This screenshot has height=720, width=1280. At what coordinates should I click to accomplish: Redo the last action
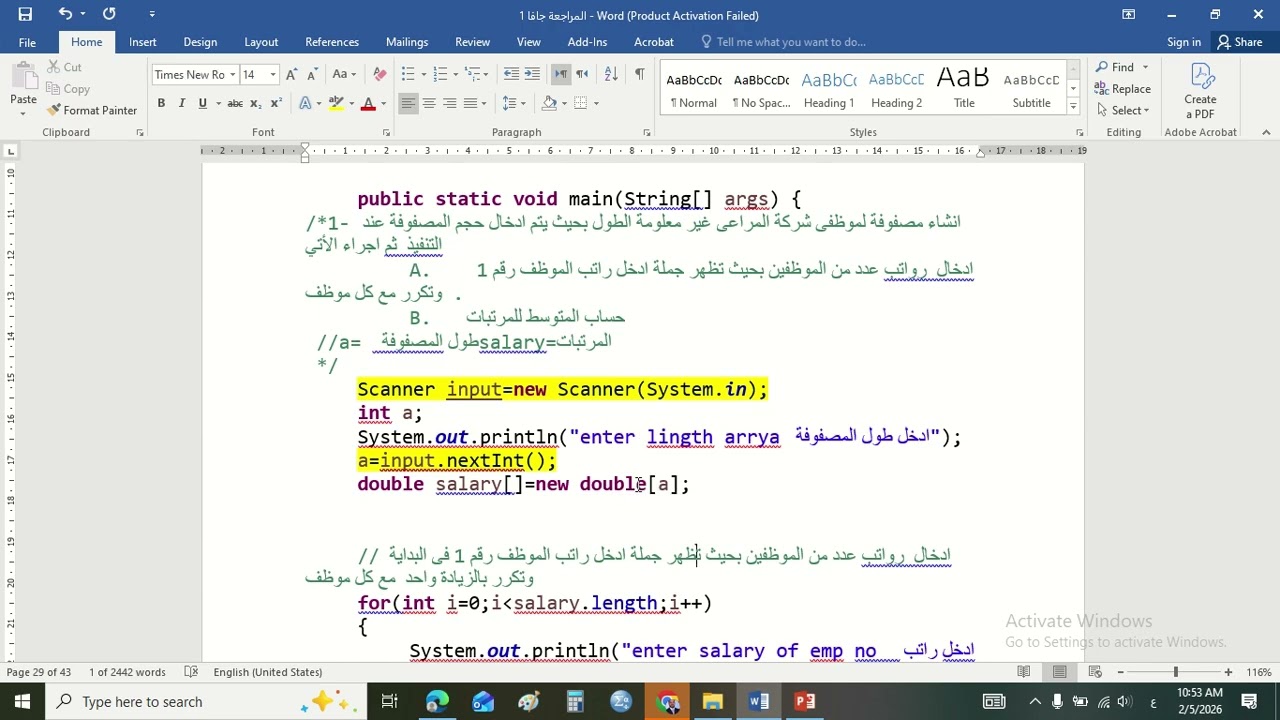tap(109, 14)
